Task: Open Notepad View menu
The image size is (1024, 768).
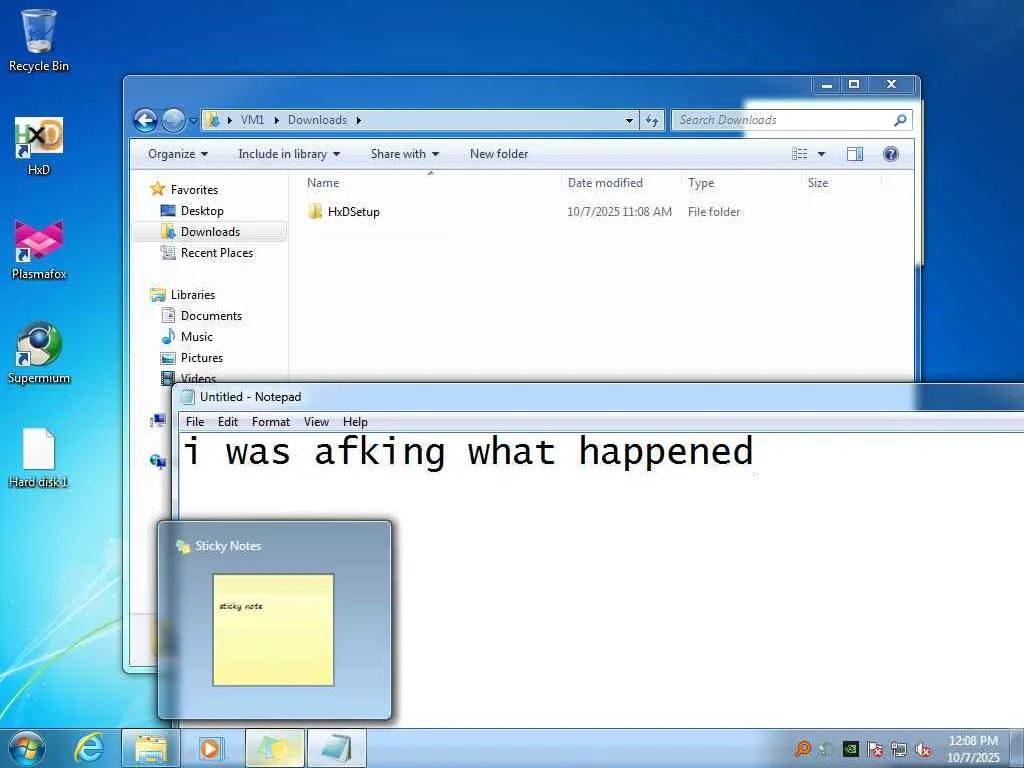Action: [x=316, y=422]
